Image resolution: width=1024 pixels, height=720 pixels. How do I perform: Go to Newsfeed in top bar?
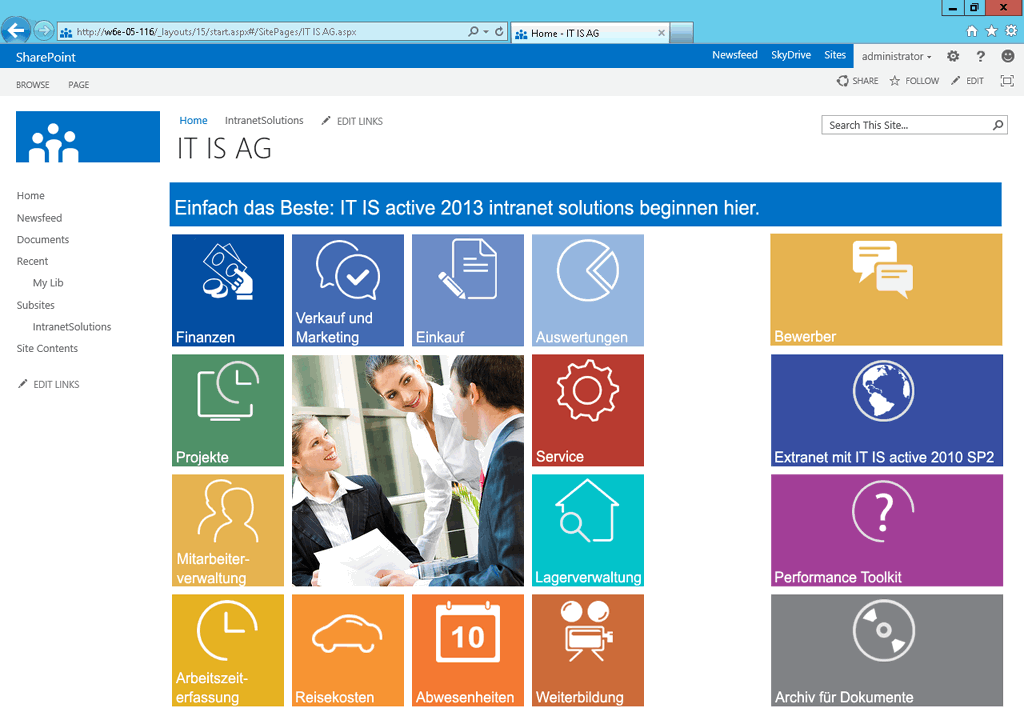(735, 56)
